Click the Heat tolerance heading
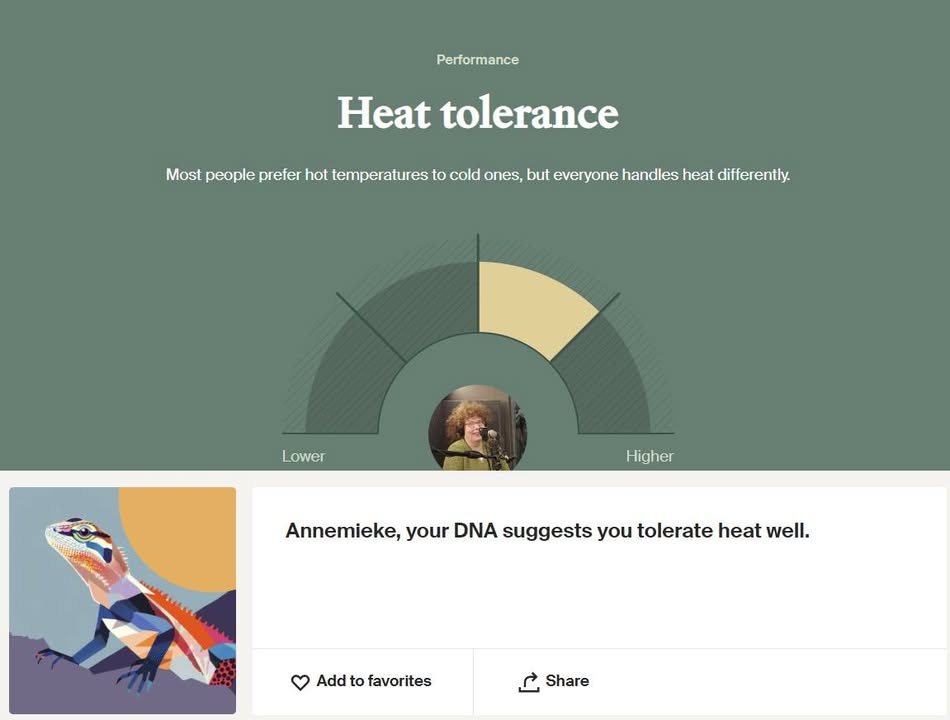950x720 pixels. pos(477,113)
